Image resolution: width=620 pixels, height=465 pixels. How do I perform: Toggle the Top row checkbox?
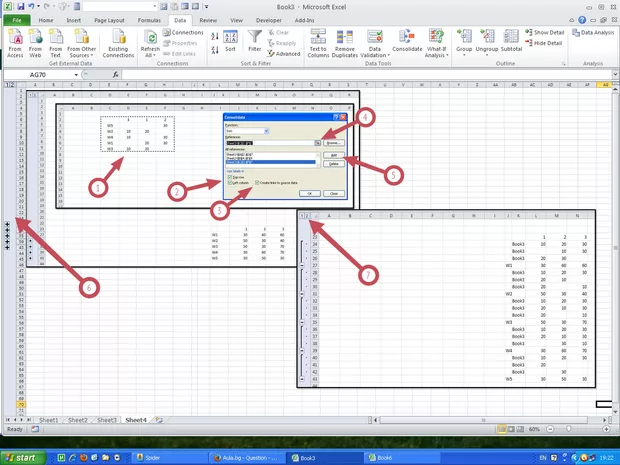point(229,176)
